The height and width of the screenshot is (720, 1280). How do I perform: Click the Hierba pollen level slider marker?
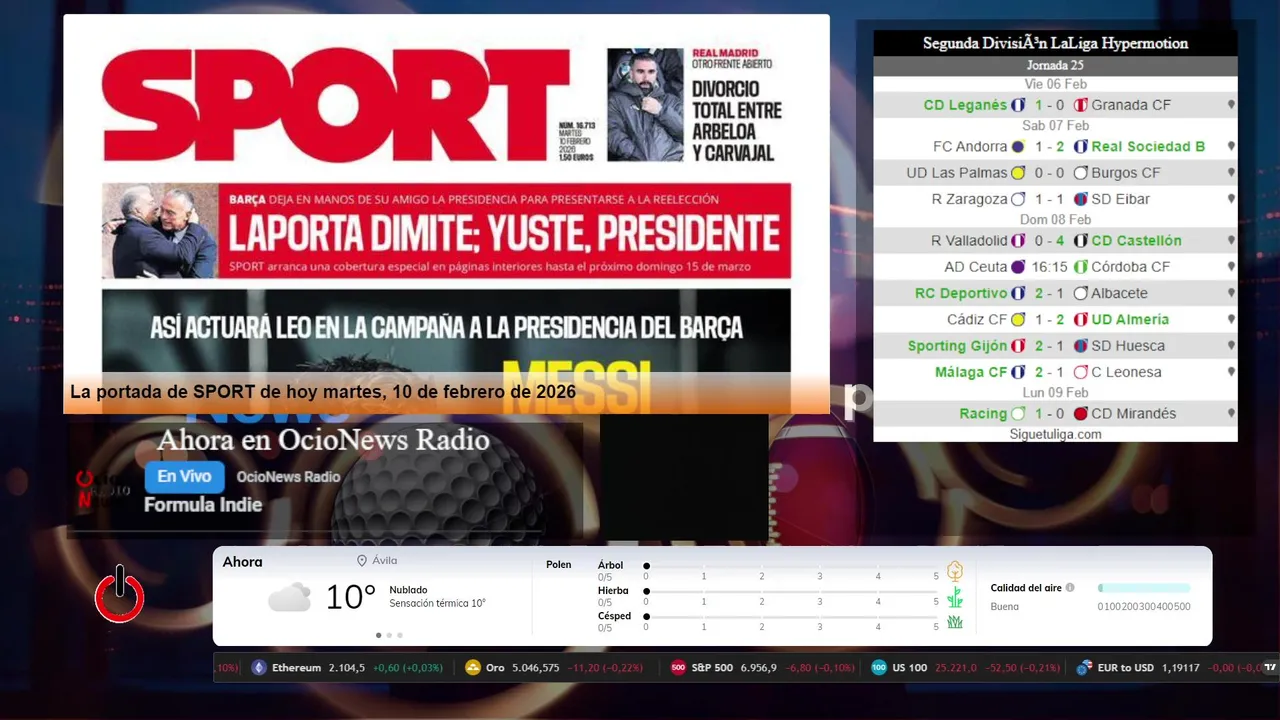point(646,591)
